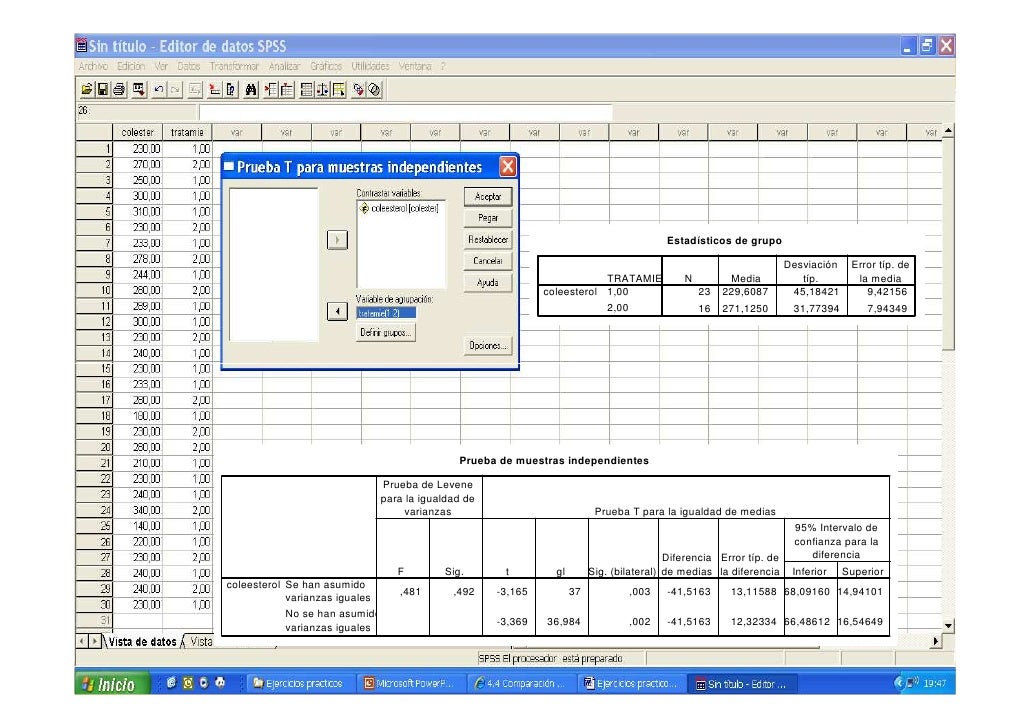Click the taskbar clock showing 19:47
The height and width of the screenshot is (728, 1030).
[934, 683]
